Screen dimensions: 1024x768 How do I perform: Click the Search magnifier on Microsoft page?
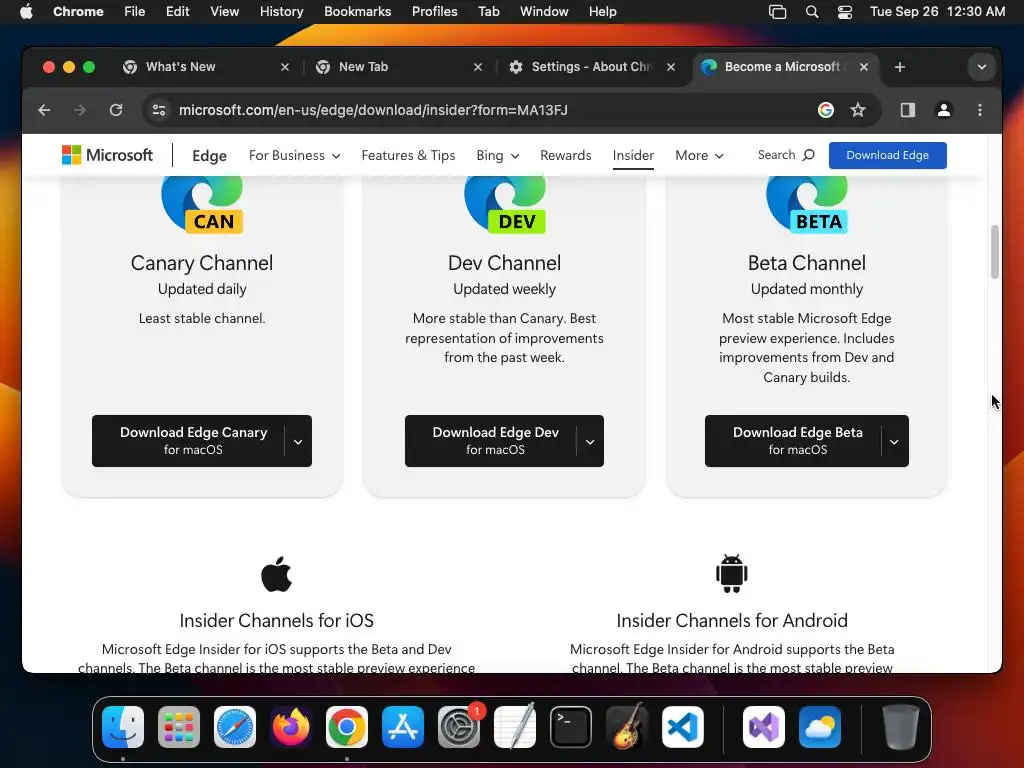pos(808,155)
